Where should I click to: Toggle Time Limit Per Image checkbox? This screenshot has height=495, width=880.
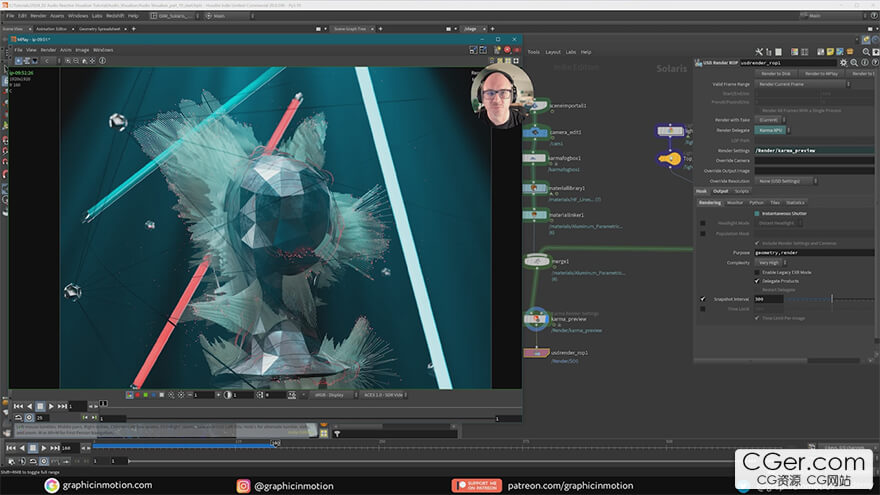[x=757, y=318]
